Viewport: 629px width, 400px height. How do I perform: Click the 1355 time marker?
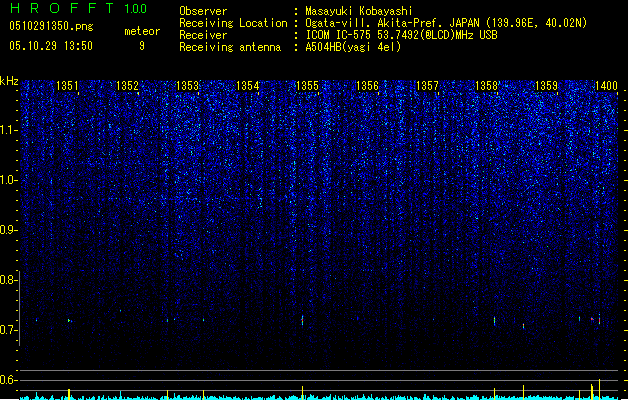(307, 86)
